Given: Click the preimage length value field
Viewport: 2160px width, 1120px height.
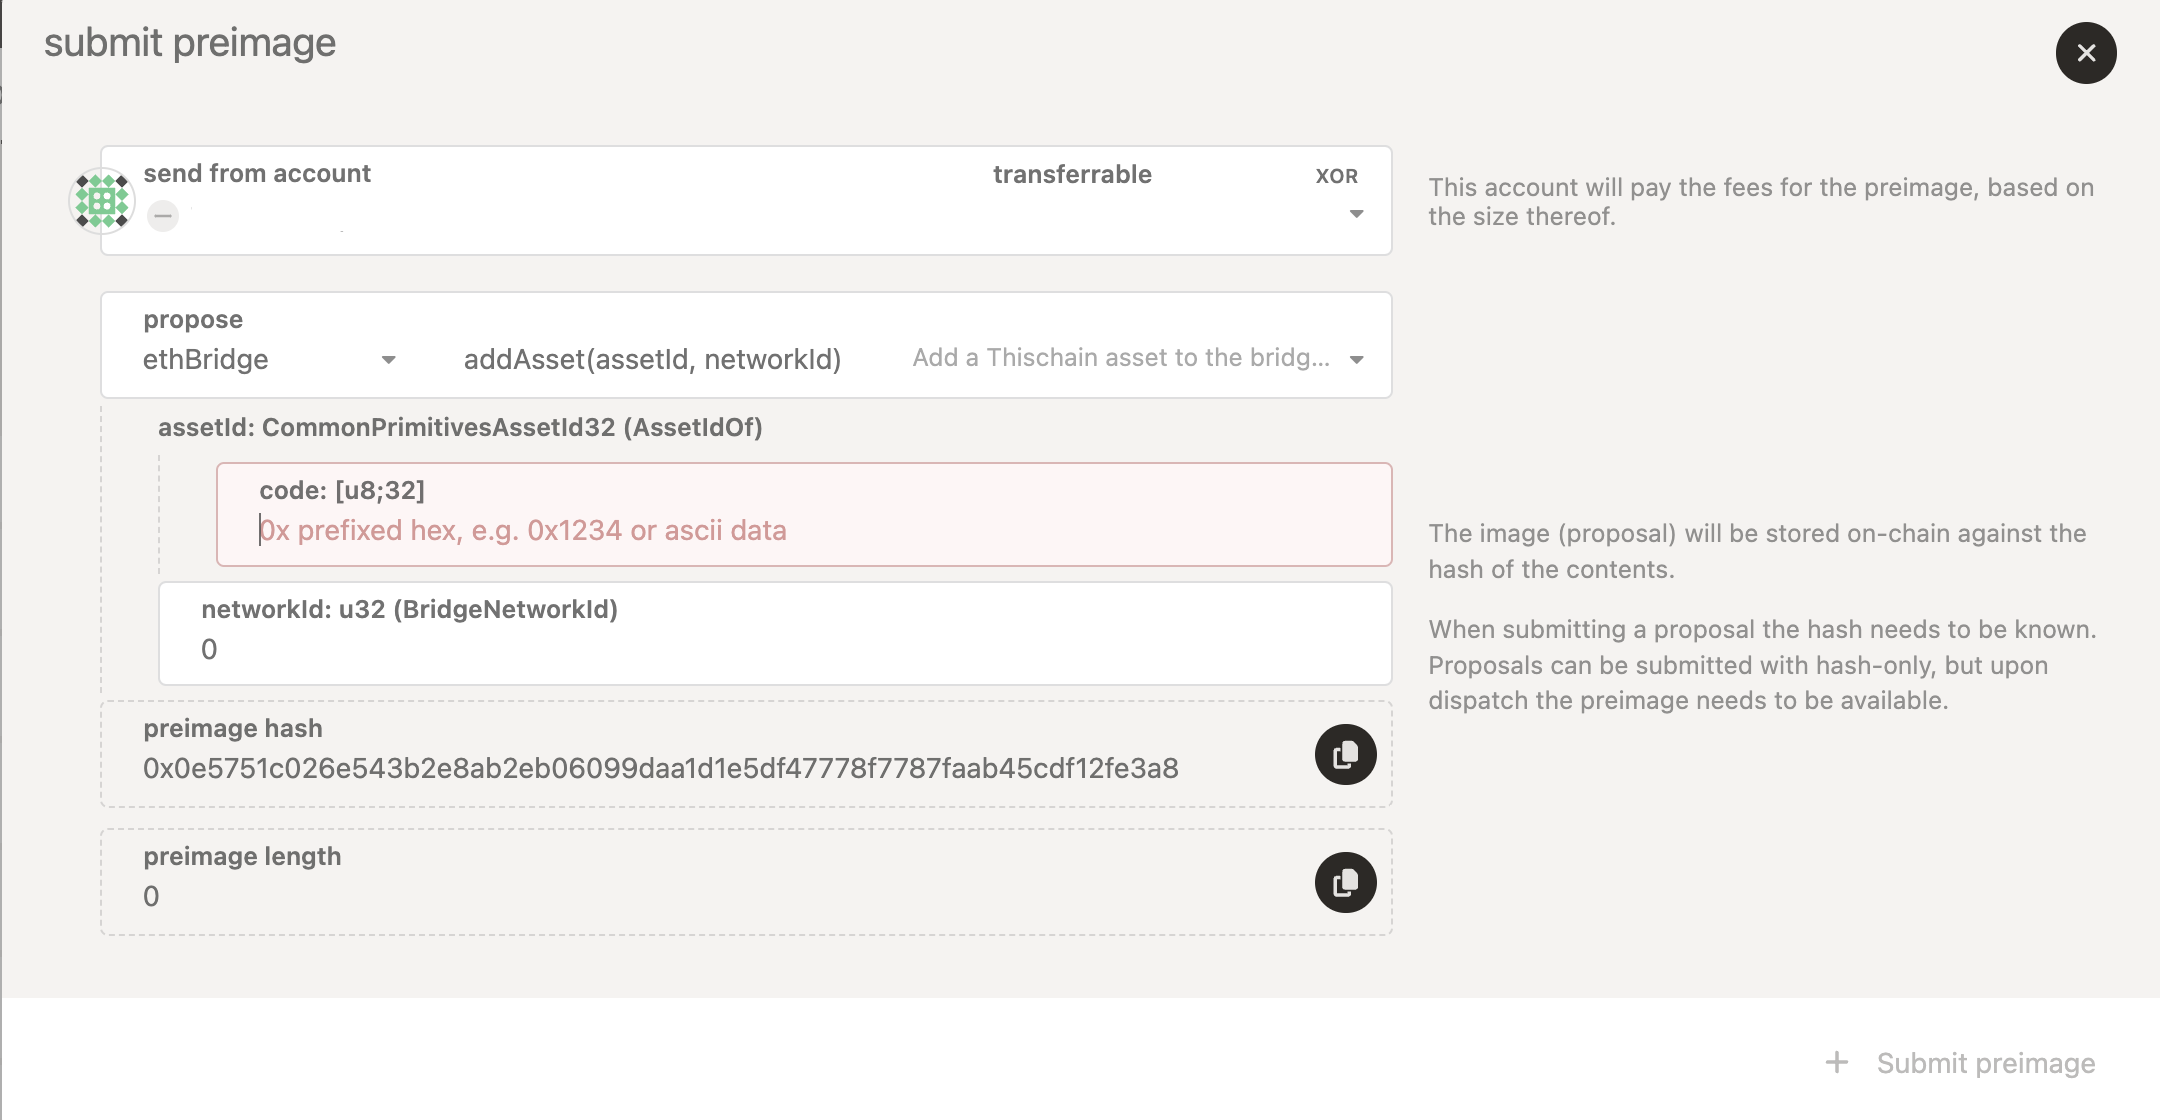Looking at the screenshot, I should [x=746, y=882].
